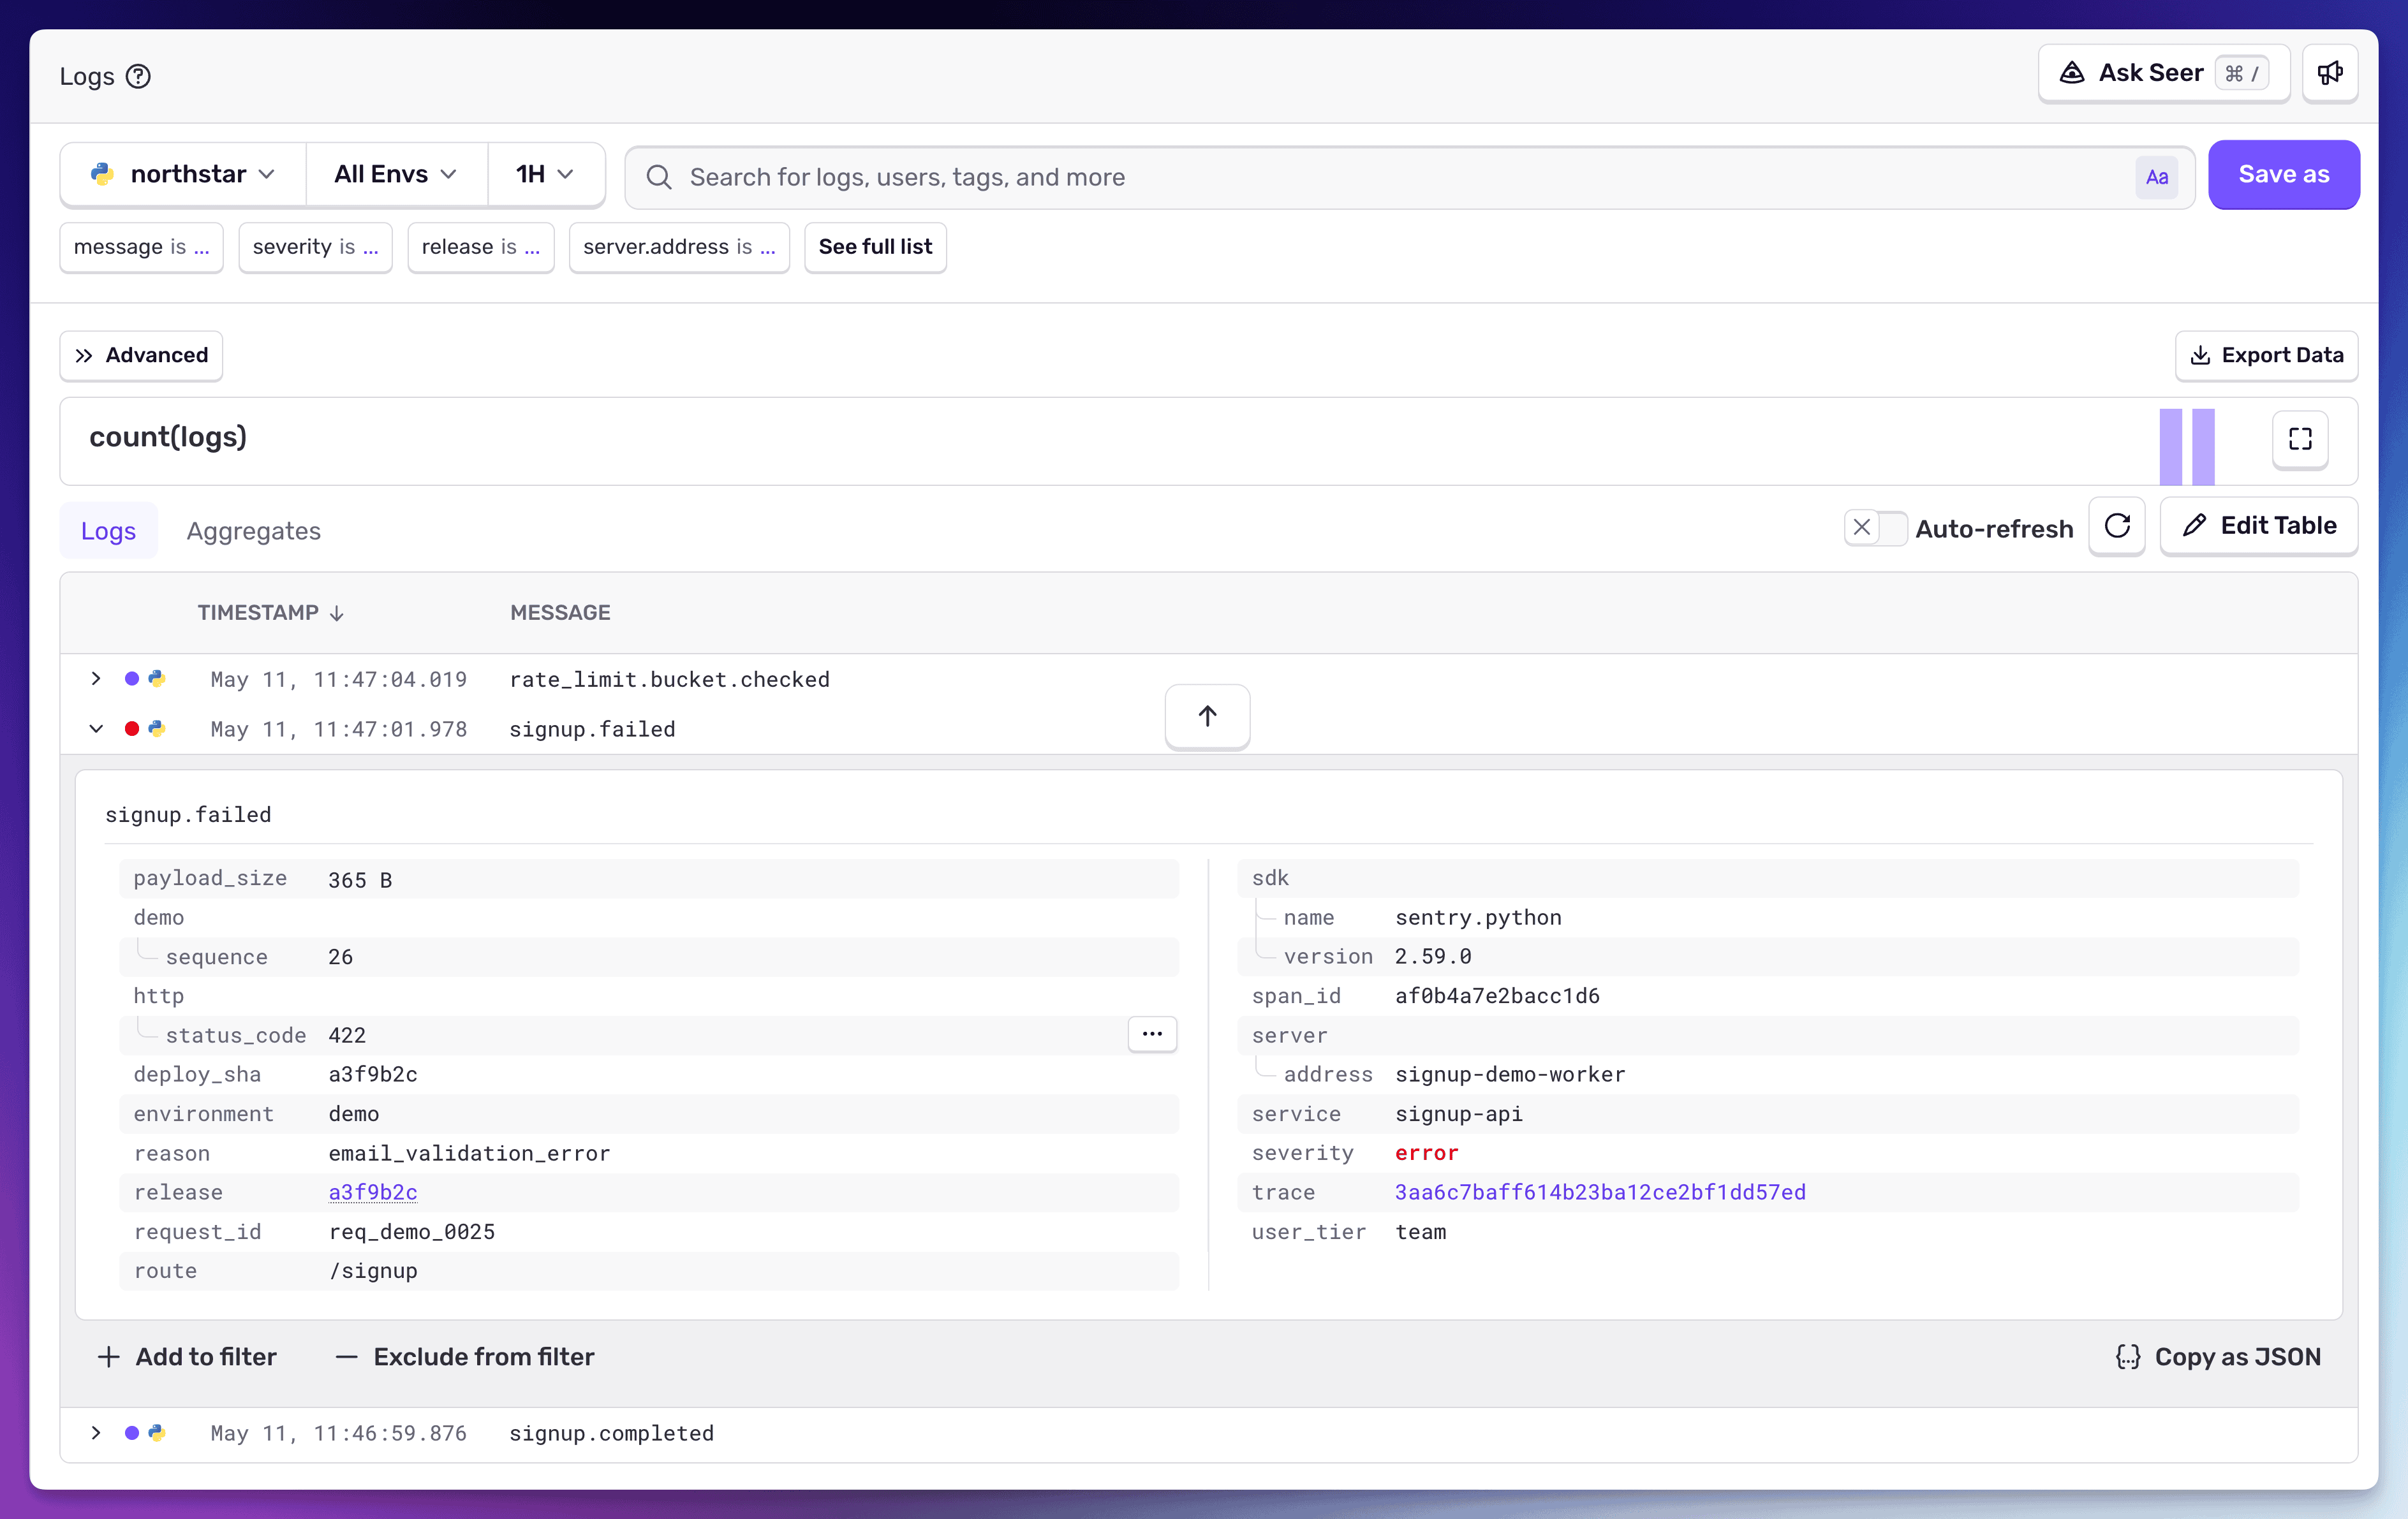This screenshot has height=1519, width=2408.
Task: Add the severity is filter chip
Action: 315,247
